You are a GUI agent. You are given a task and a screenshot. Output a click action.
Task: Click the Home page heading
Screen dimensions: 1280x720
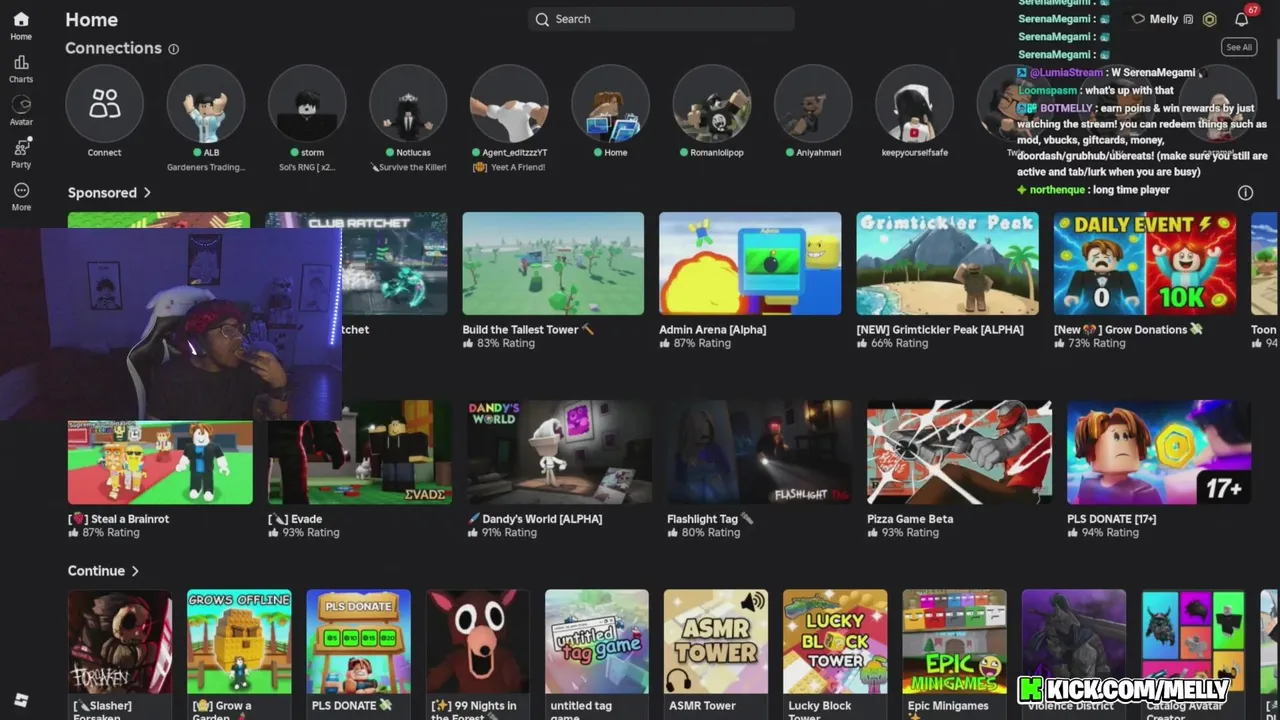91,19
